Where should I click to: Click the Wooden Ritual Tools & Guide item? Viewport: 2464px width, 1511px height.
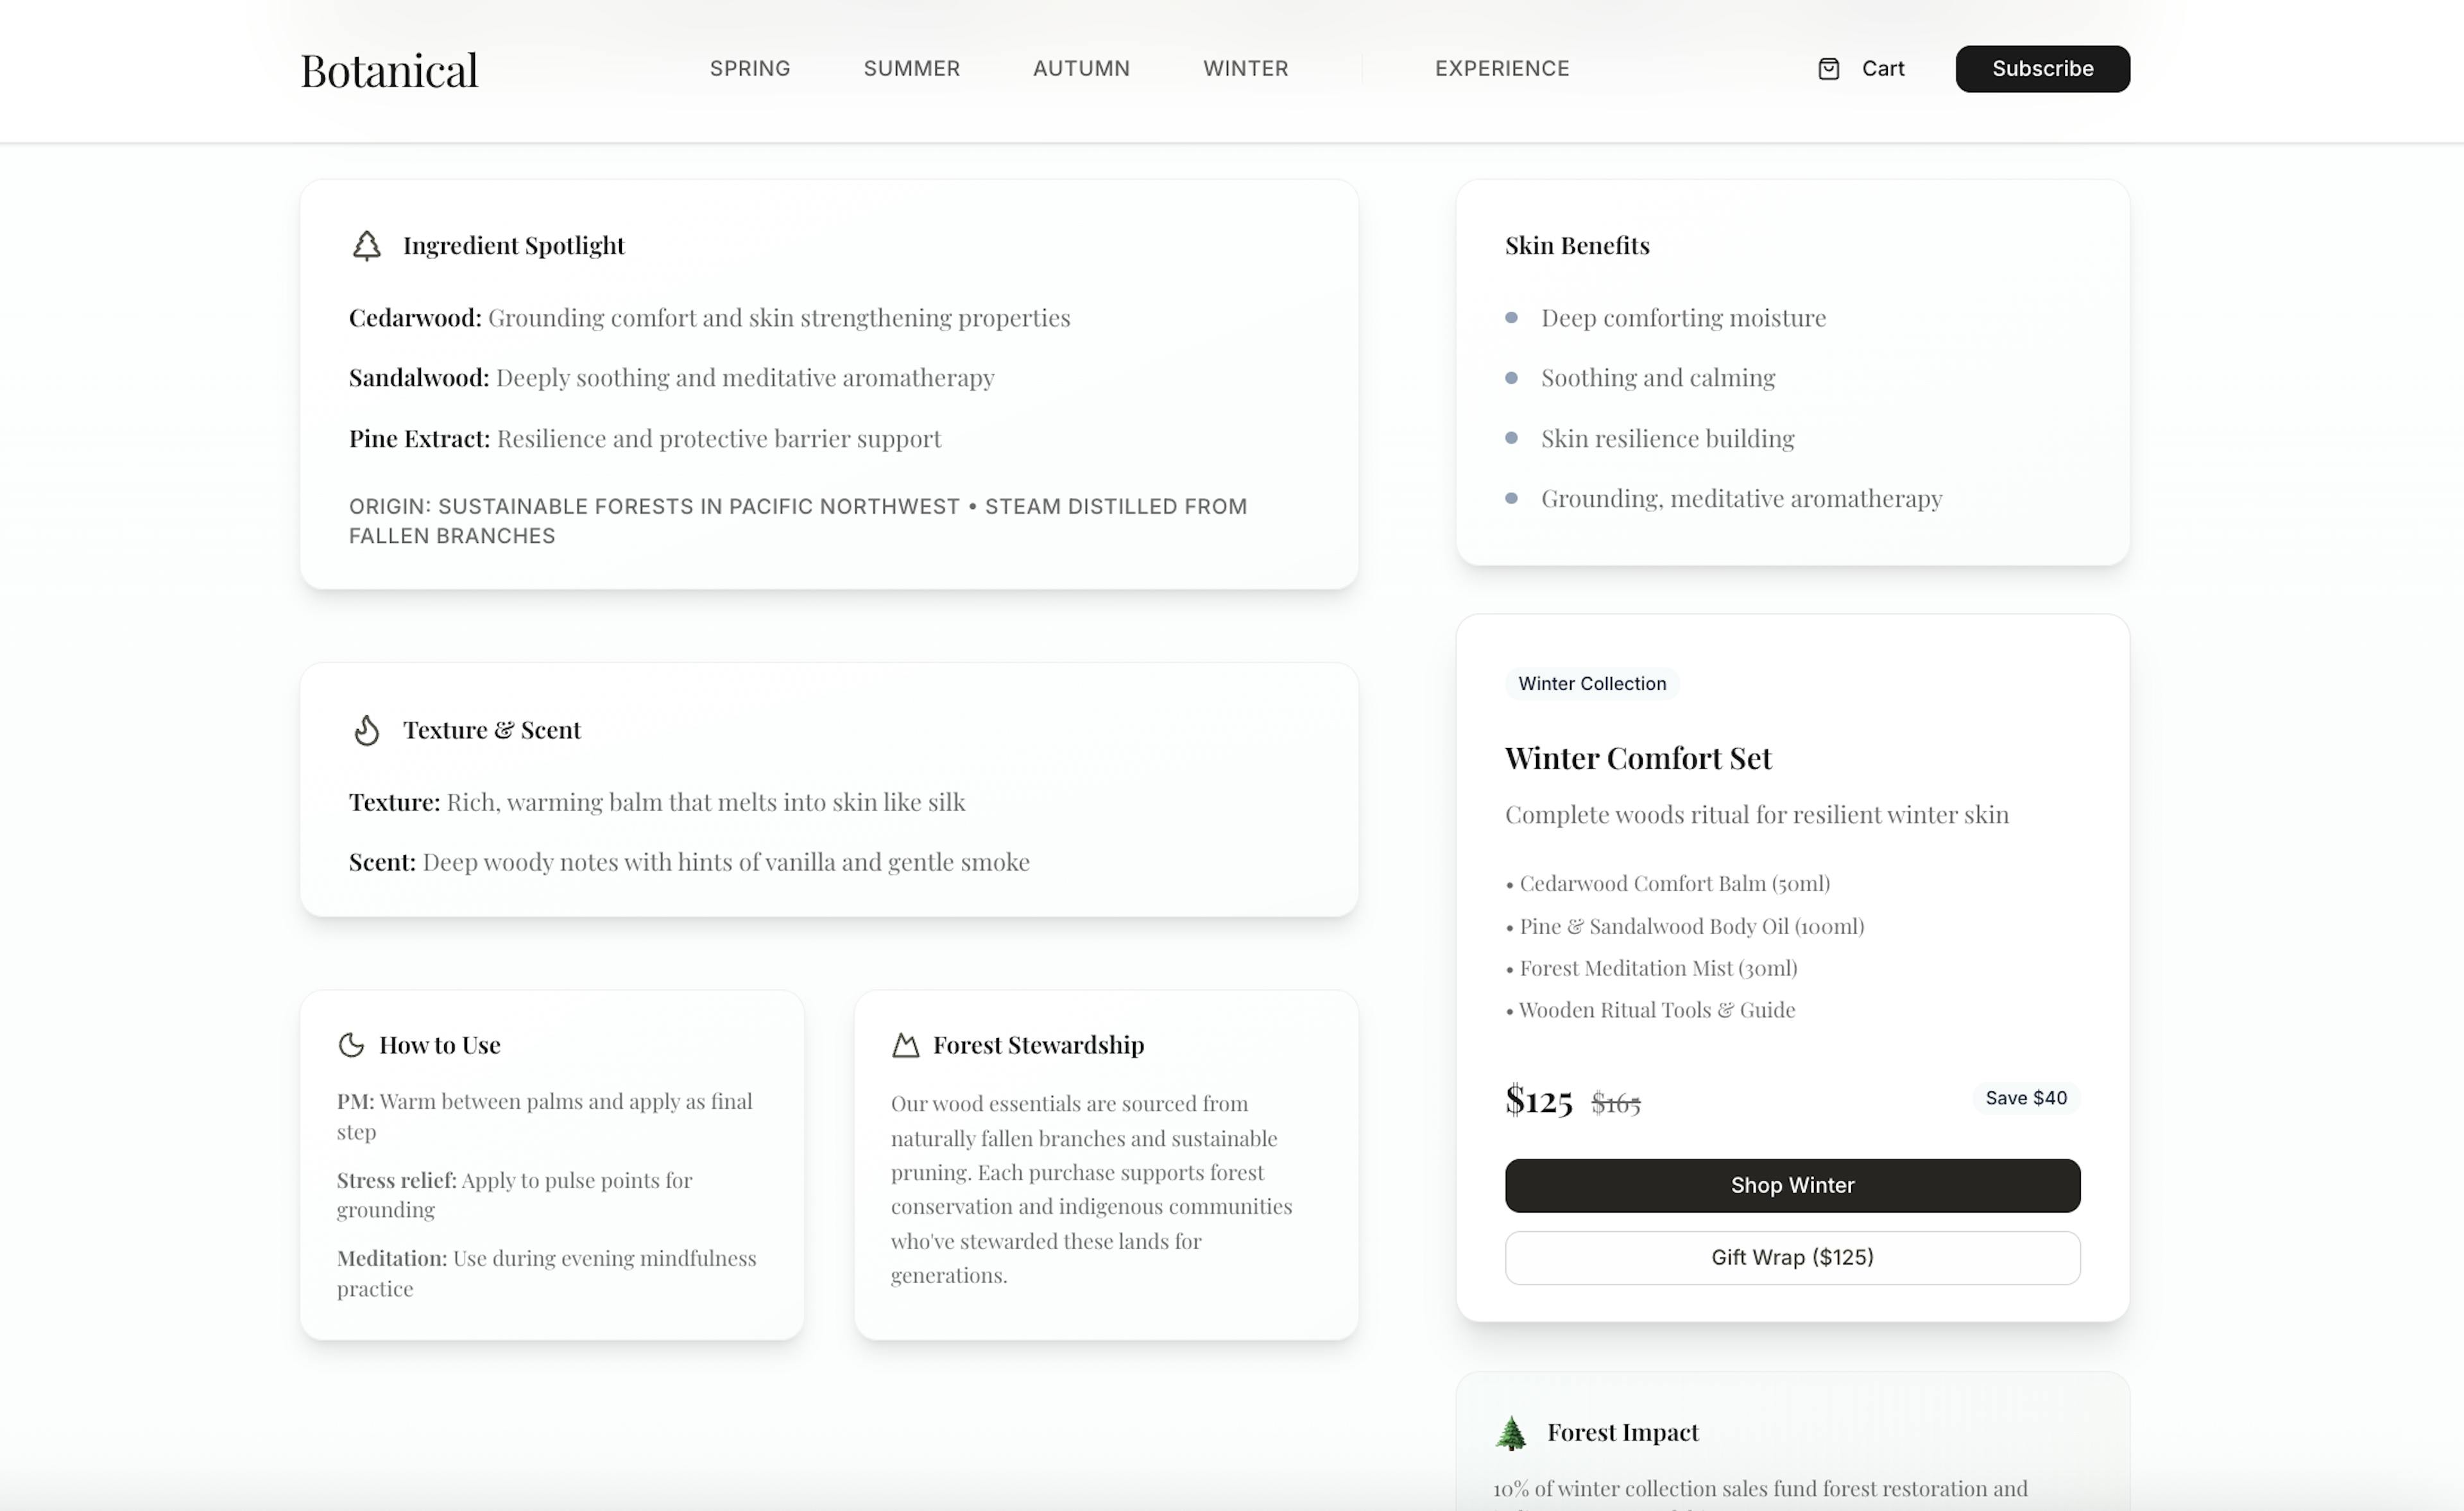tap(1650, 1011)
